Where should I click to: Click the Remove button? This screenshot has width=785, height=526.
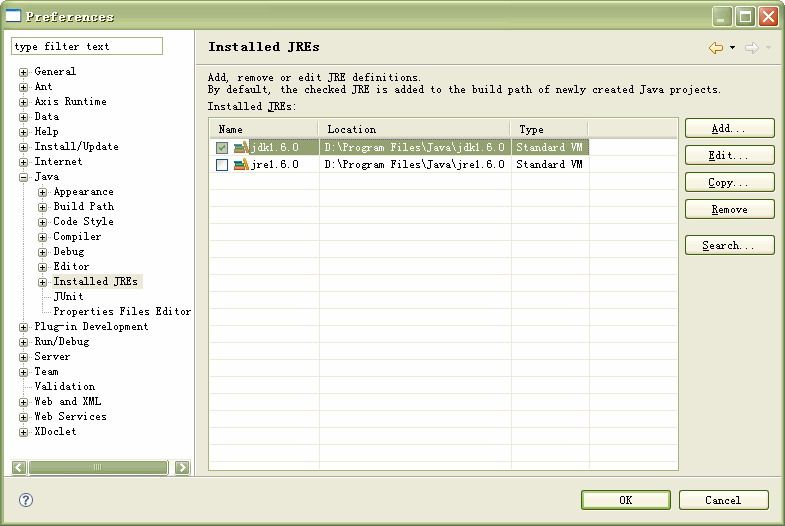(729, 209)
